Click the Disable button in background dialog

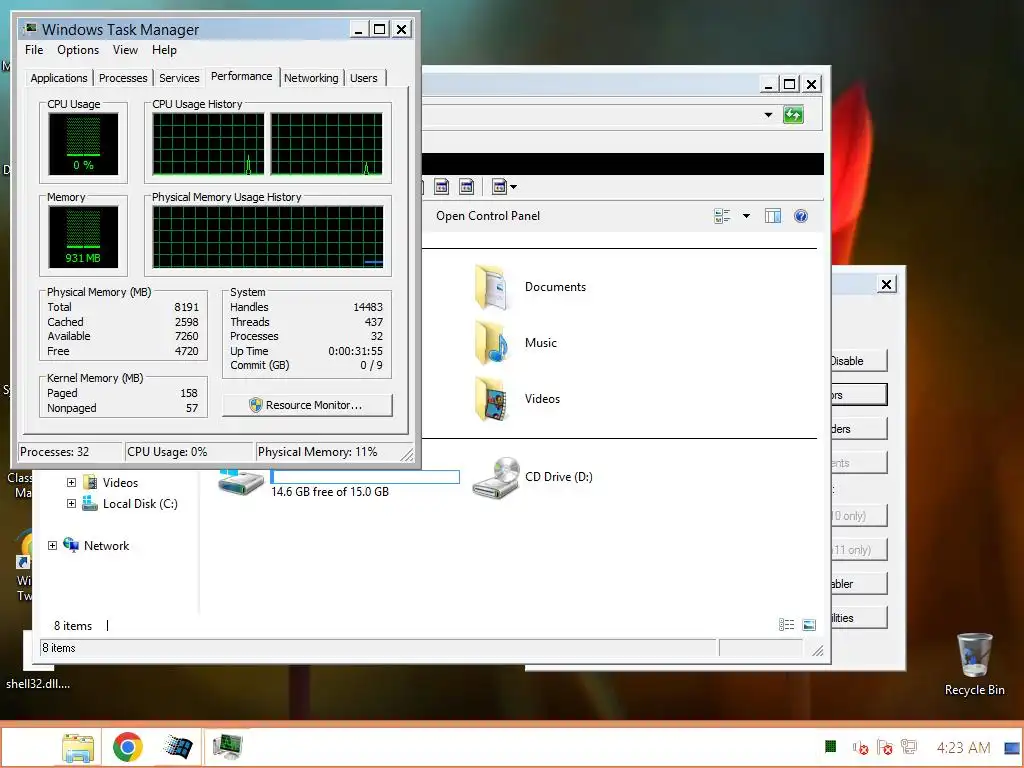click(x=859, y=360)
